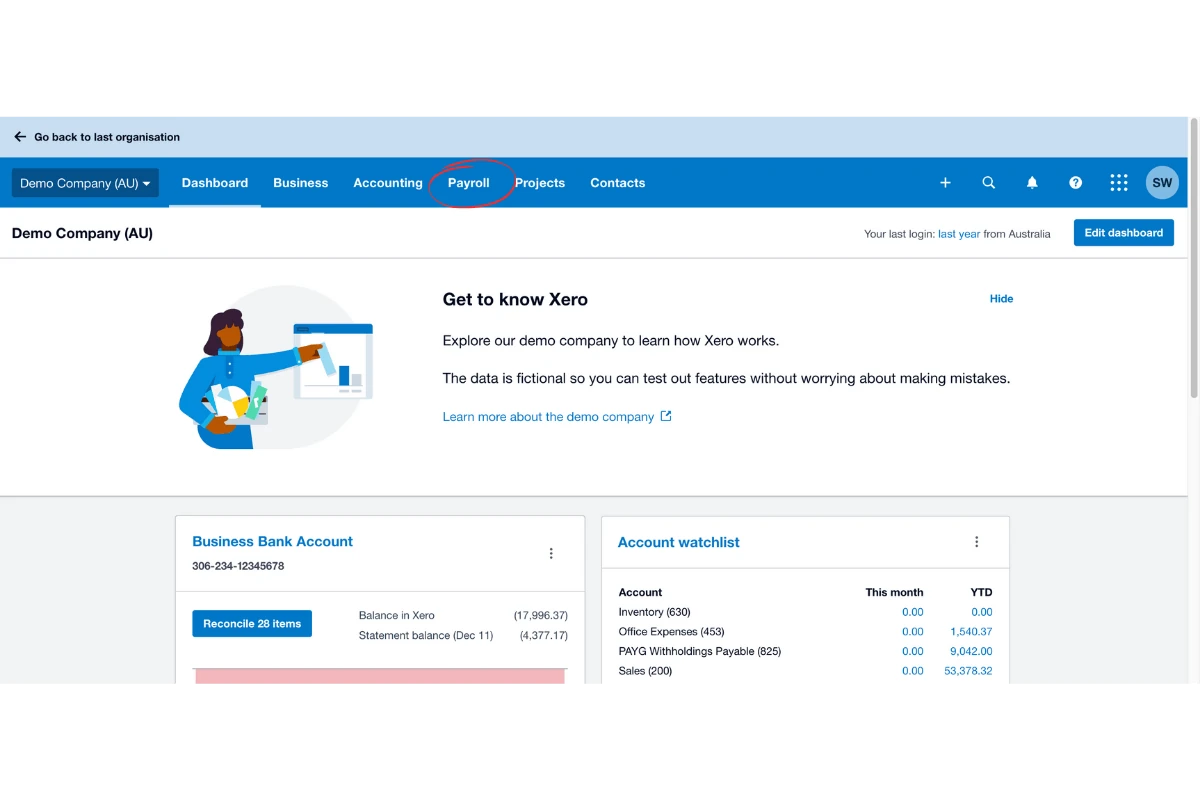Open Account watchlist options menu
This screenshot has width=1200, height=800.
click(x=977, y=542)
